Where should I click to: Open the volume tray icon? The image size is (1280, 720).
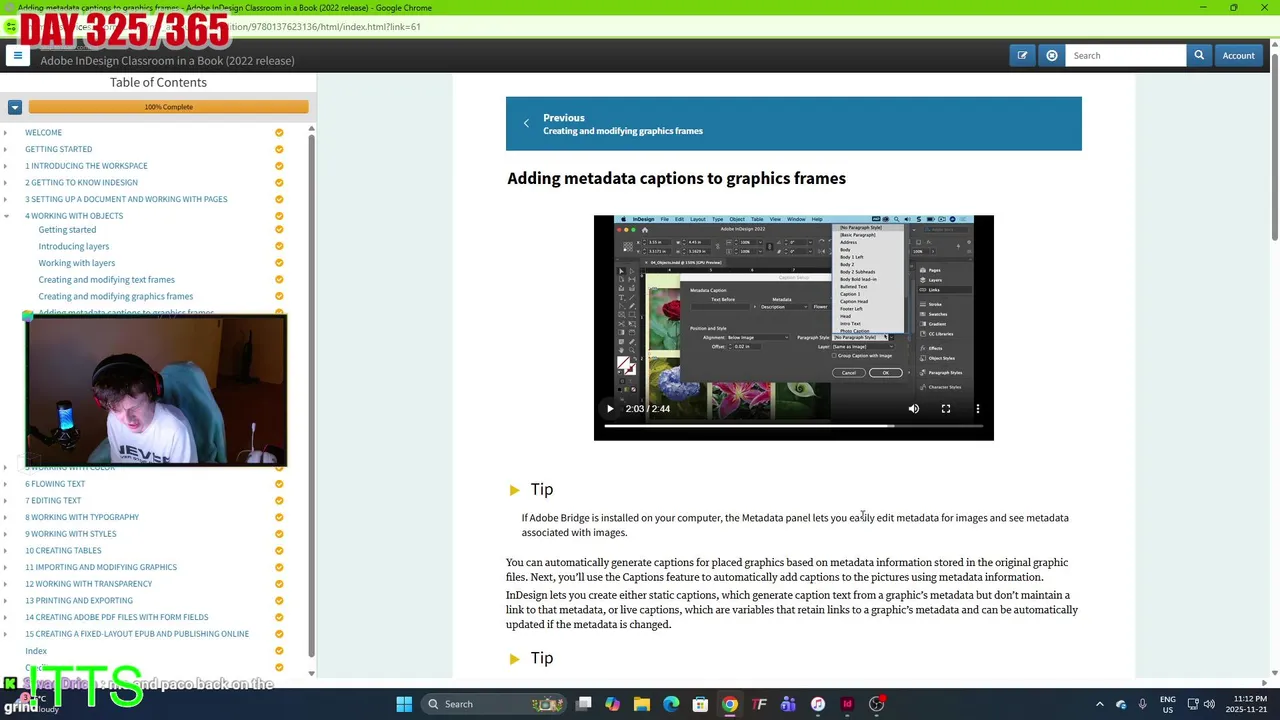pyautogui.click(x=1209, y=704)
